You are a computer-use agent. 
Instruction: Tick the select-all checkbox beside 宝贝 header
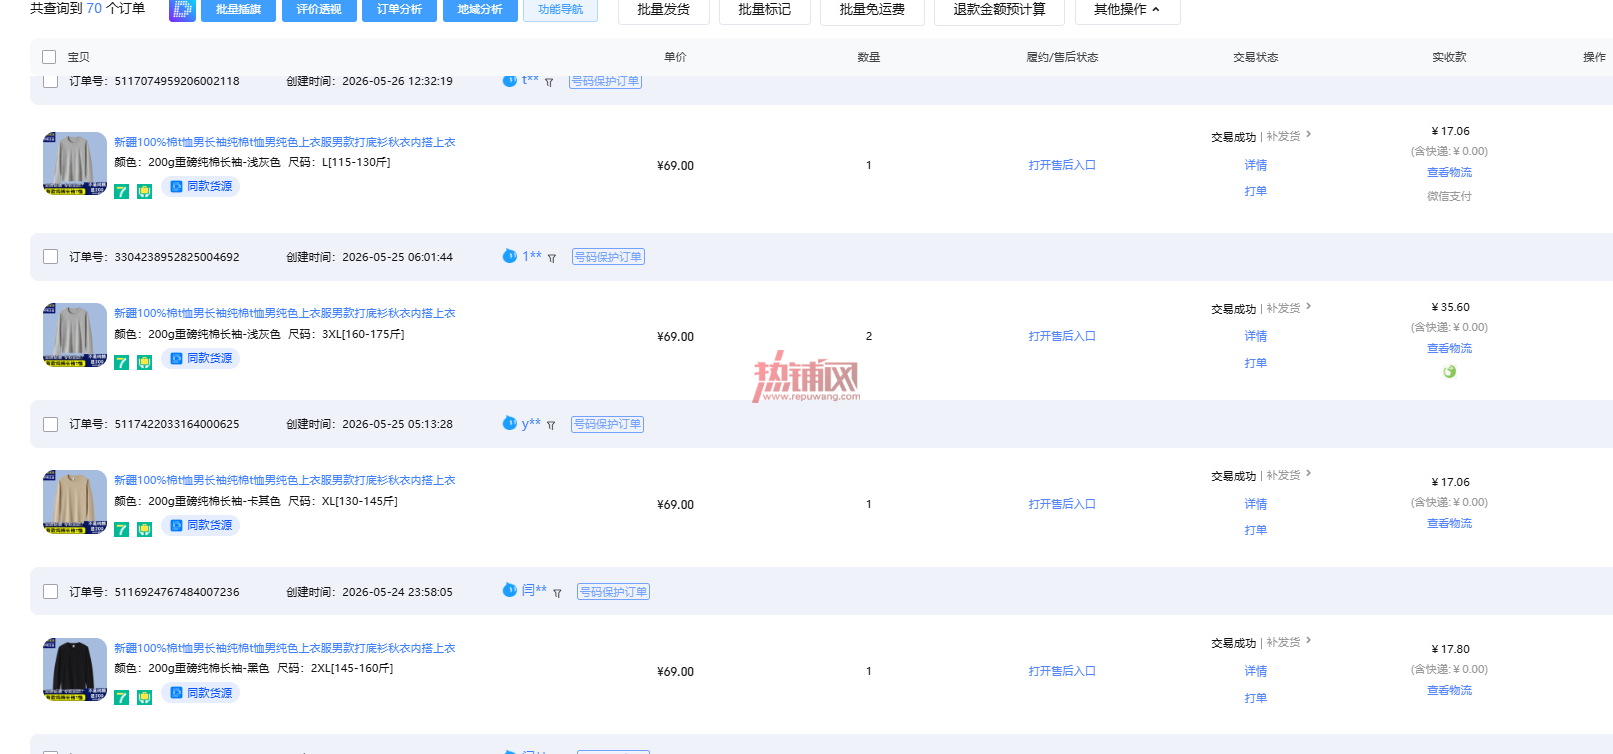coord(49,57)
